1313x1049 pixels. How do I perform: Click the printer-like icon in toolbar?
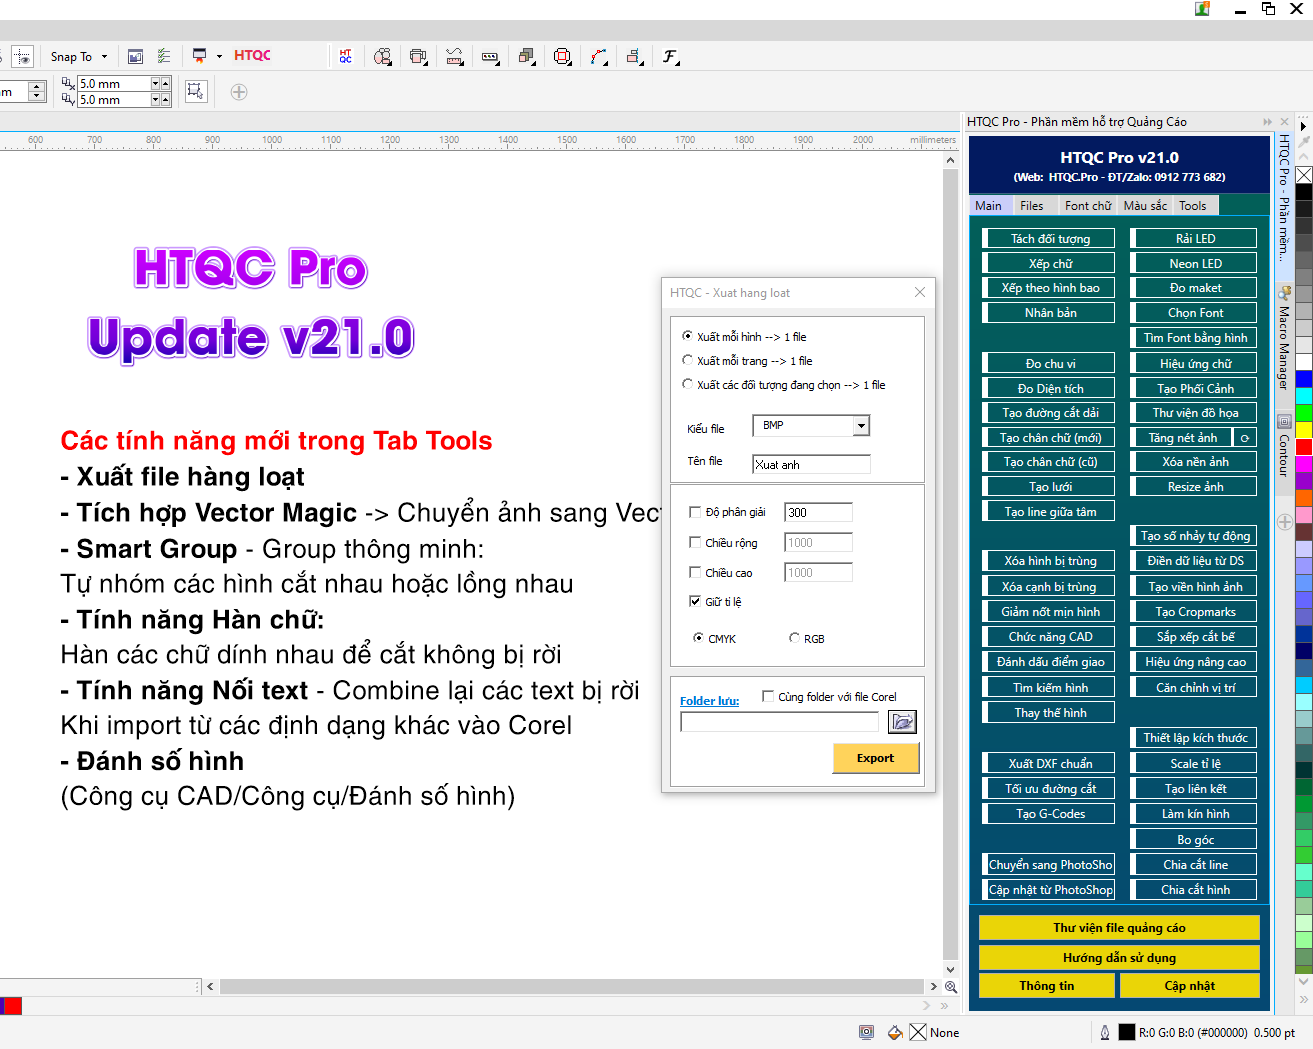pyautogui.click(x=418, y=56)
